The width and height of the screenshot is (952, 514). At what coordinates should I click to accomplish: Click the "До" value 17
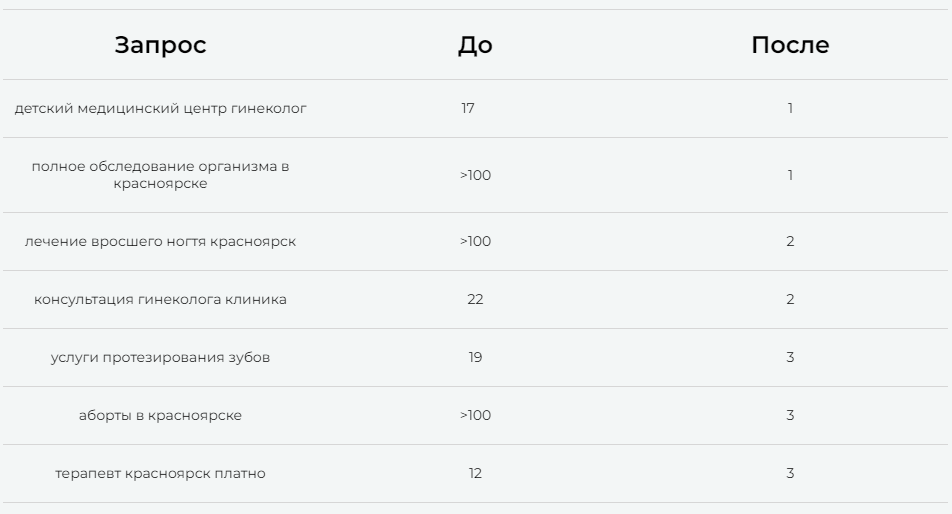click(468, 108)
